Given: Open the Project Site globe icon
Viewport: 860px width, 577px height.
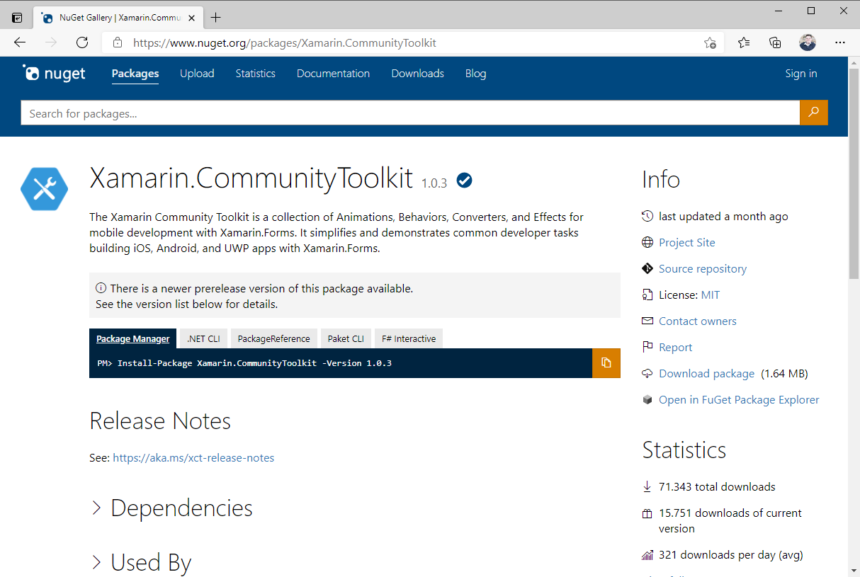Looking at the screenshot, I should [x=647, y=242].
